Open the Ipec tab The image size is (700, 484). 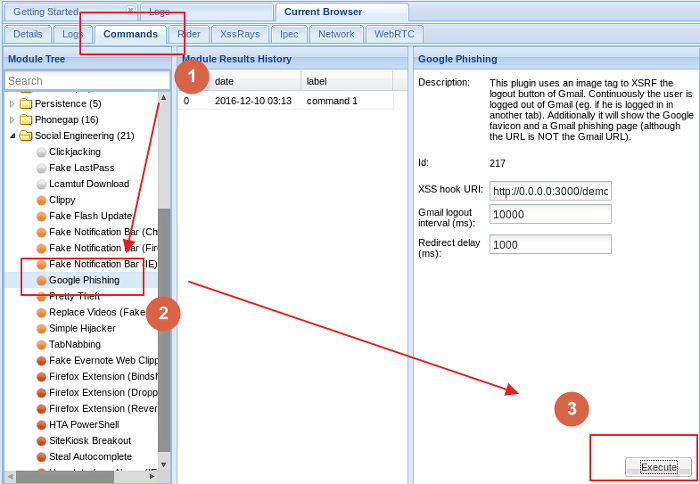point(289,34)
